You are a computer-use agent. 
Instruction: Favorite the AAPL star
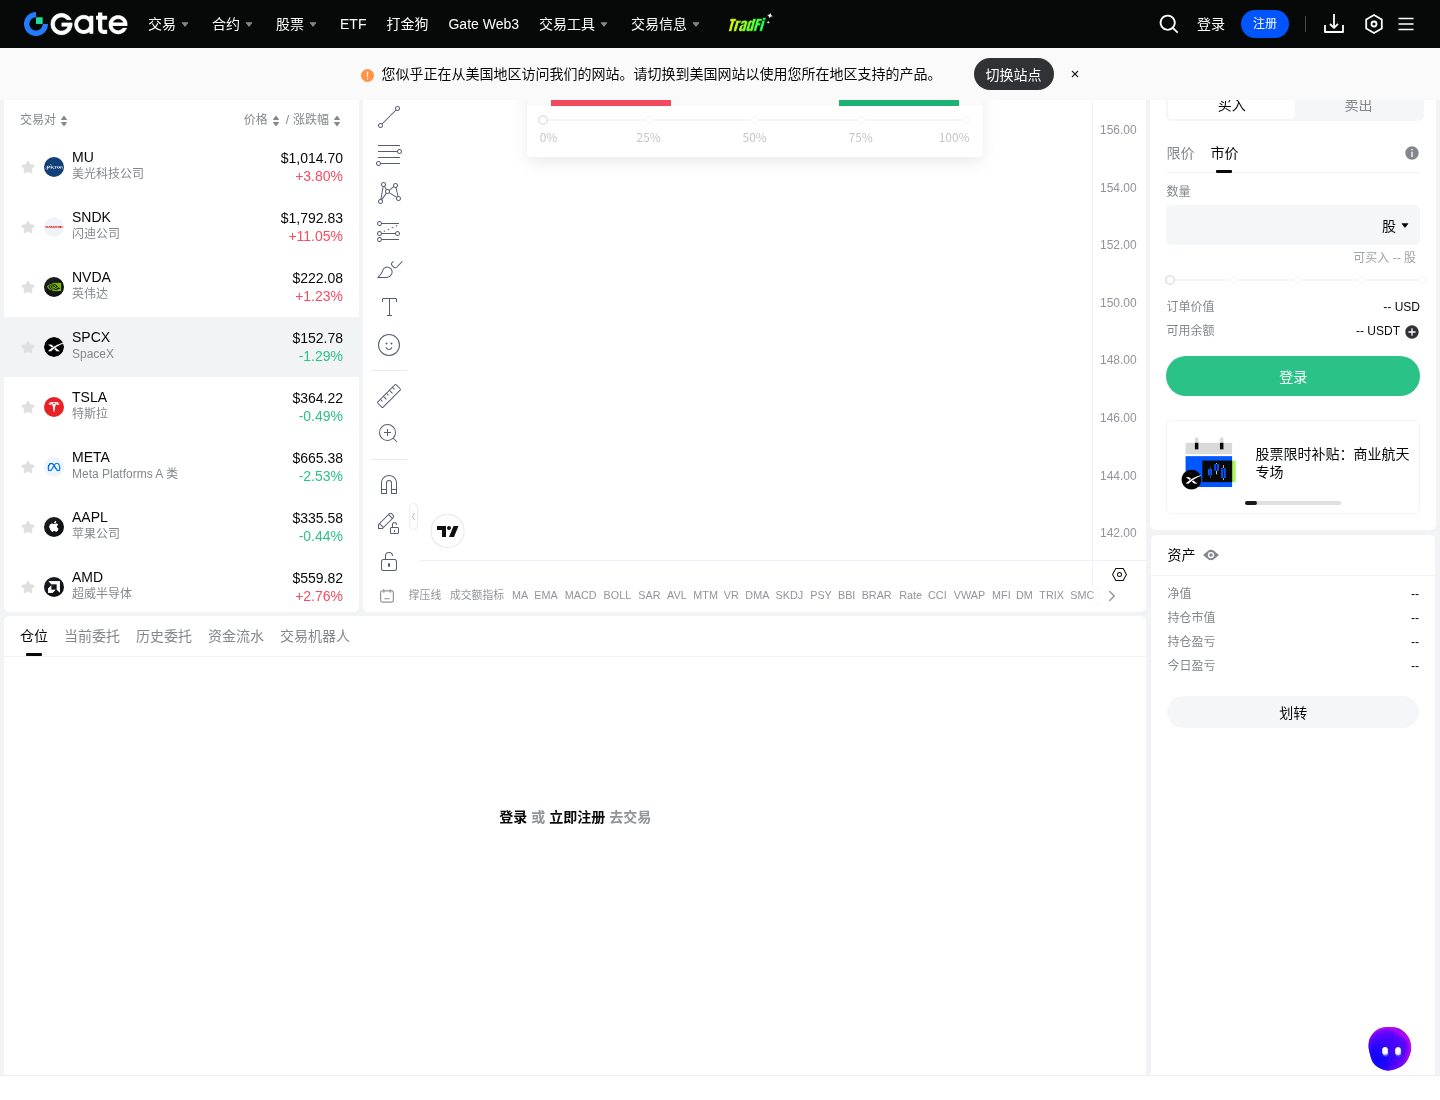[28, 527]
